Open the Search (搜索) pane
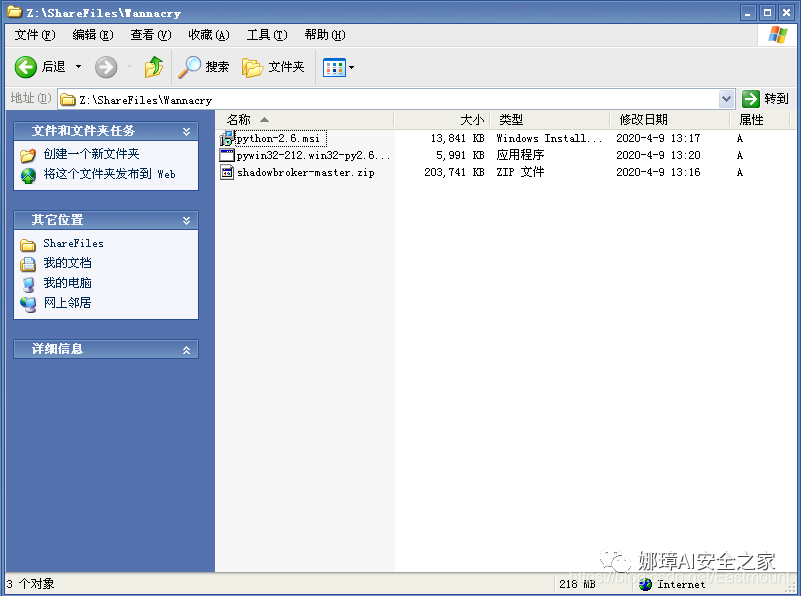 point(203,67)
